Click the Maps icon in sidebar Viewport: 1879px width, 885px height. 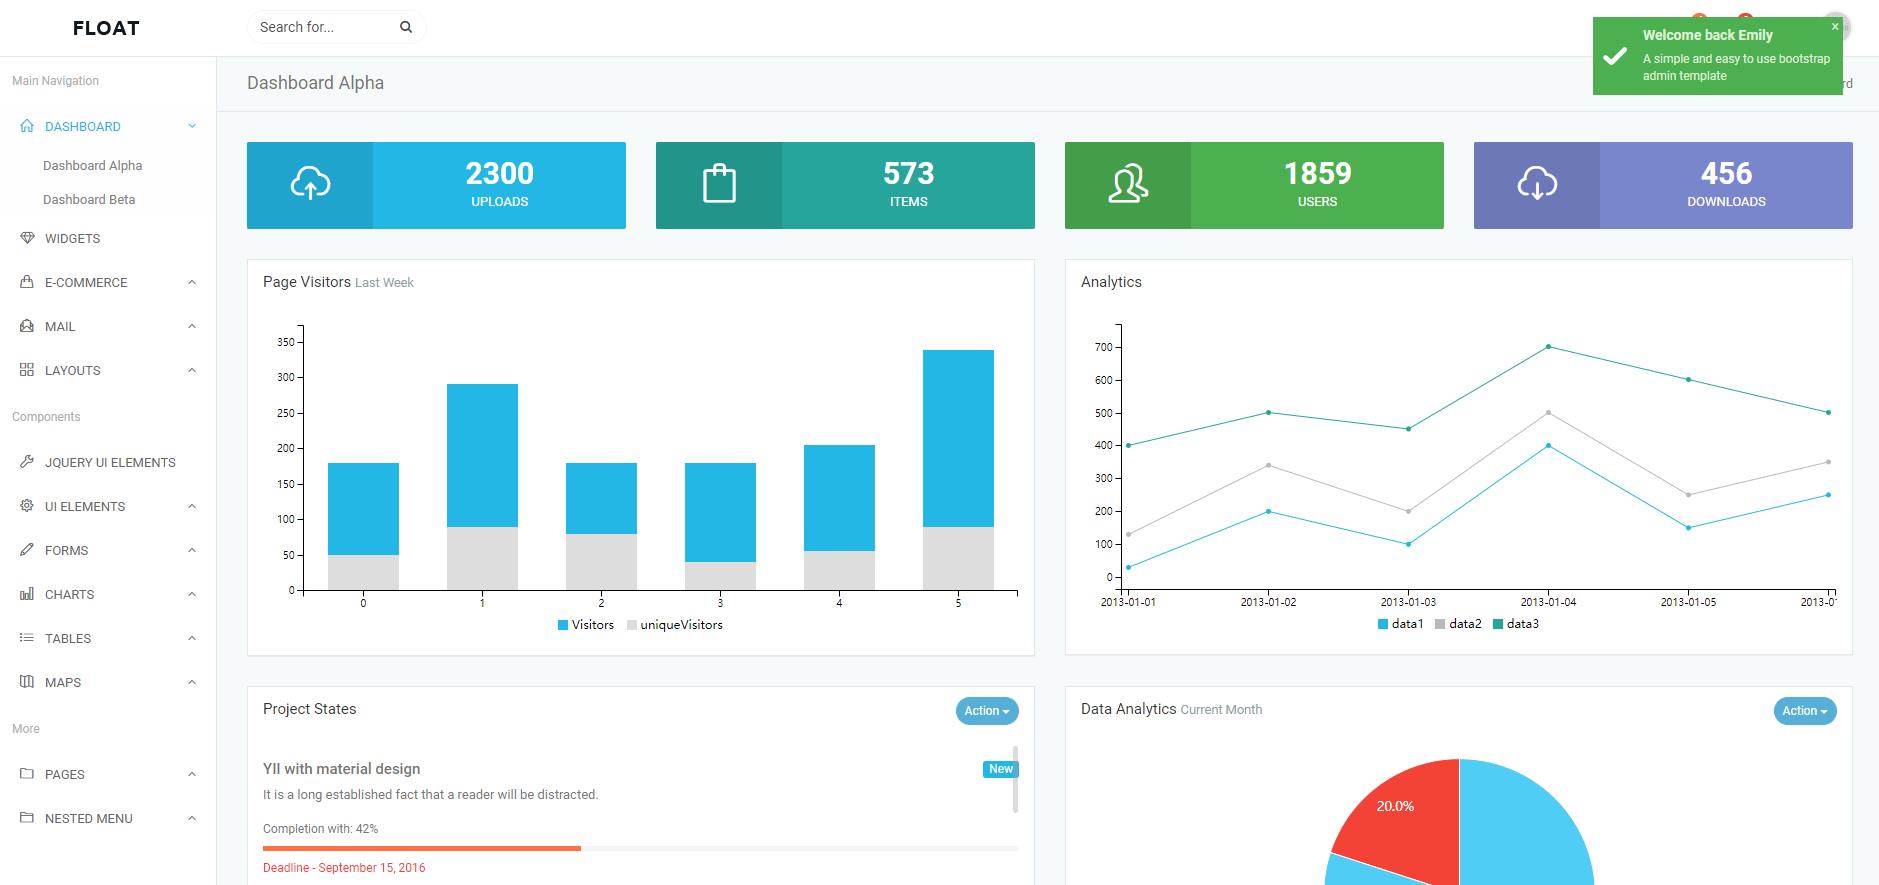(x=27, y=683)
